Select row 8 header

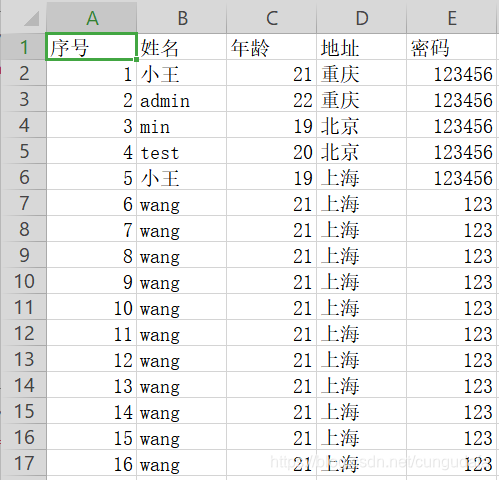[x=23, y=229]
